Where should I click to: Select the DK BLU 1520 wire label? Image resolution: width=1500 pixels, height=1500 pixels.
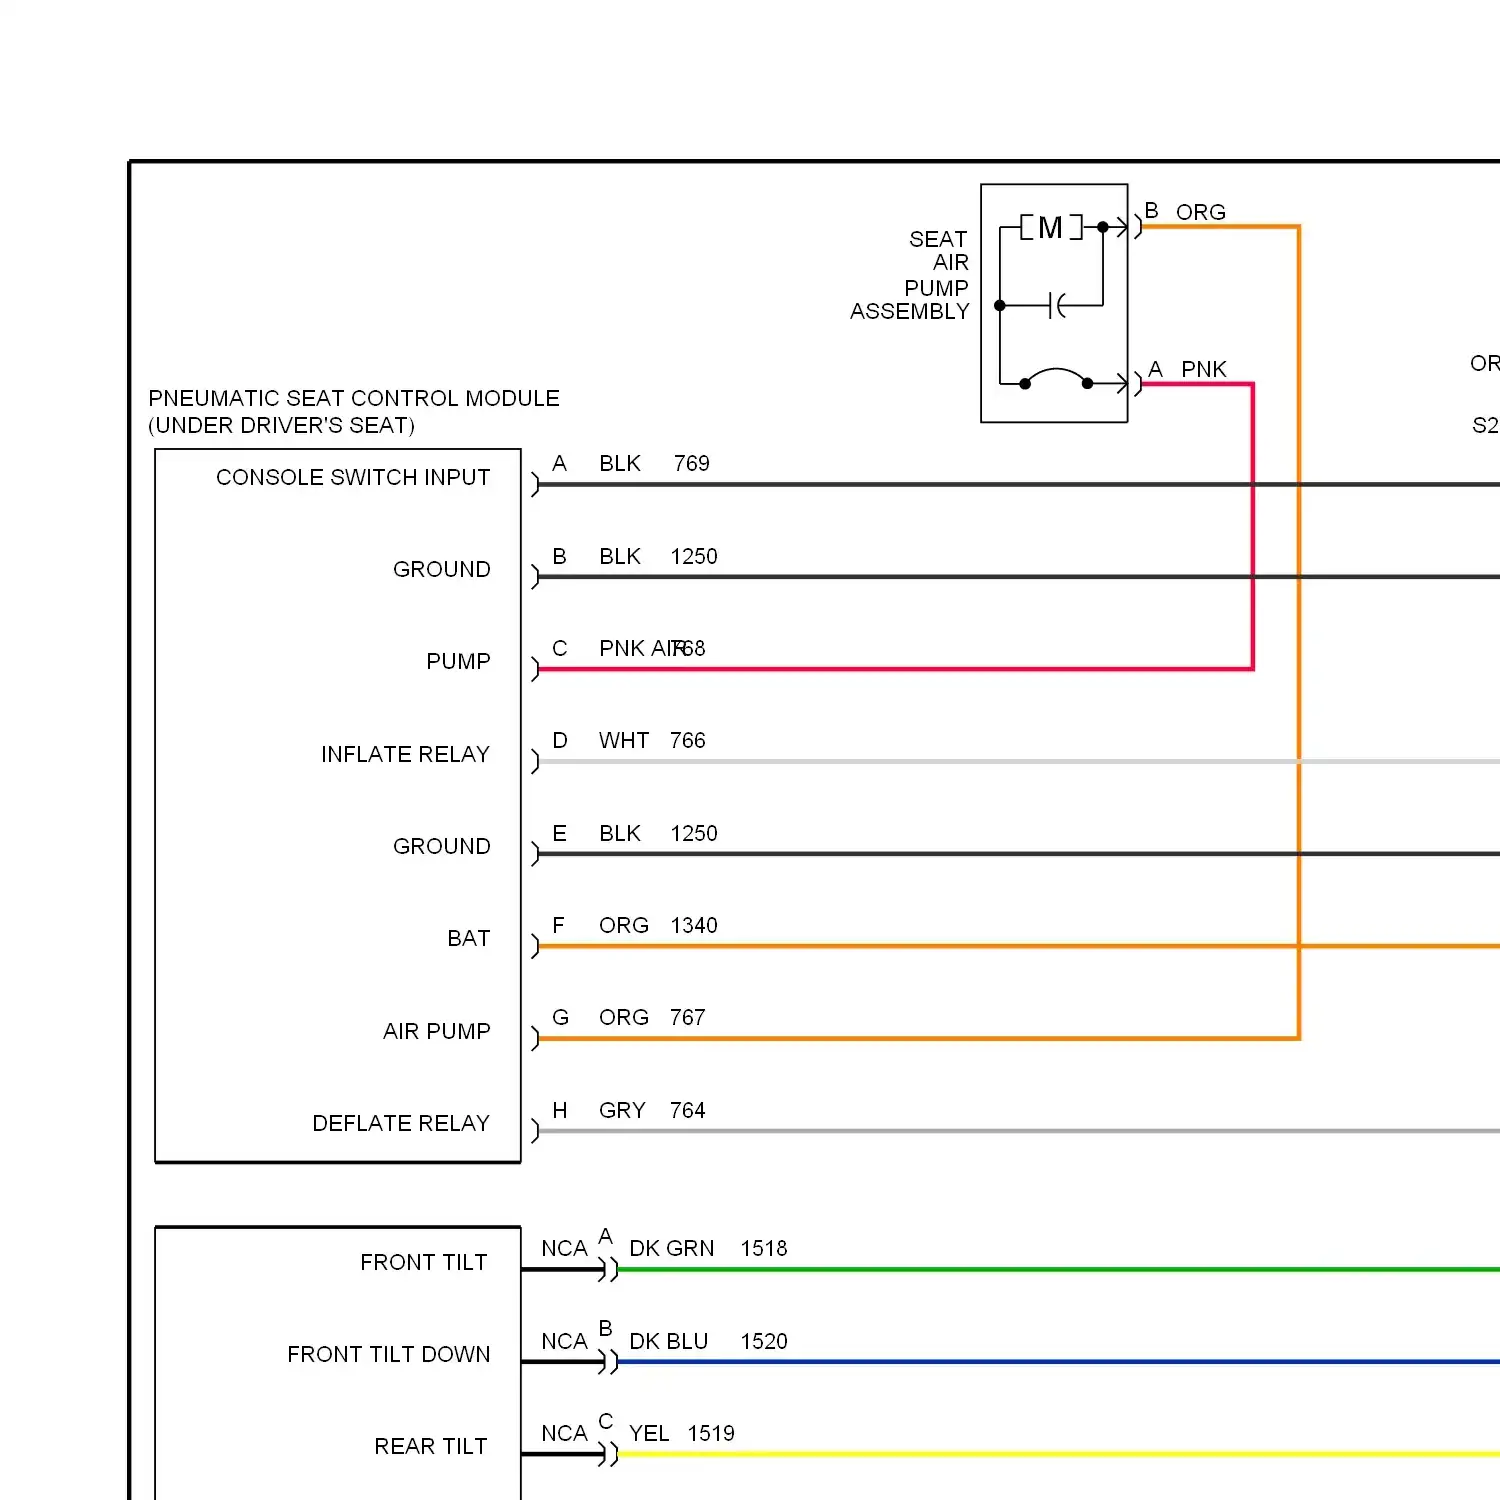point(708,1341)
